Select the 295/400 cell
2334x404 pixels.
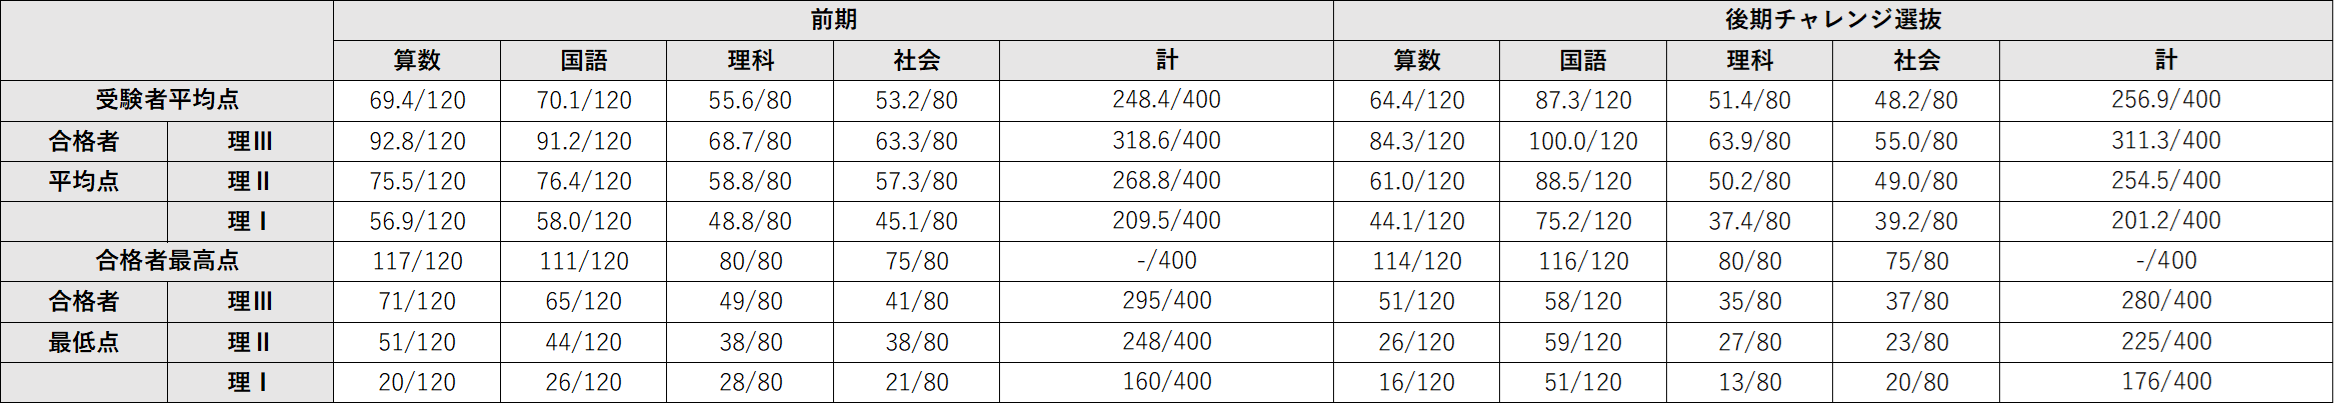[1166, 301]
